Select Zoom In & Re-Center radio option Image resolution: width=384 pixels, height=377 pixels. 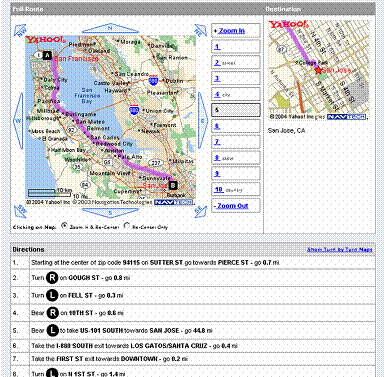click(64, 226)
